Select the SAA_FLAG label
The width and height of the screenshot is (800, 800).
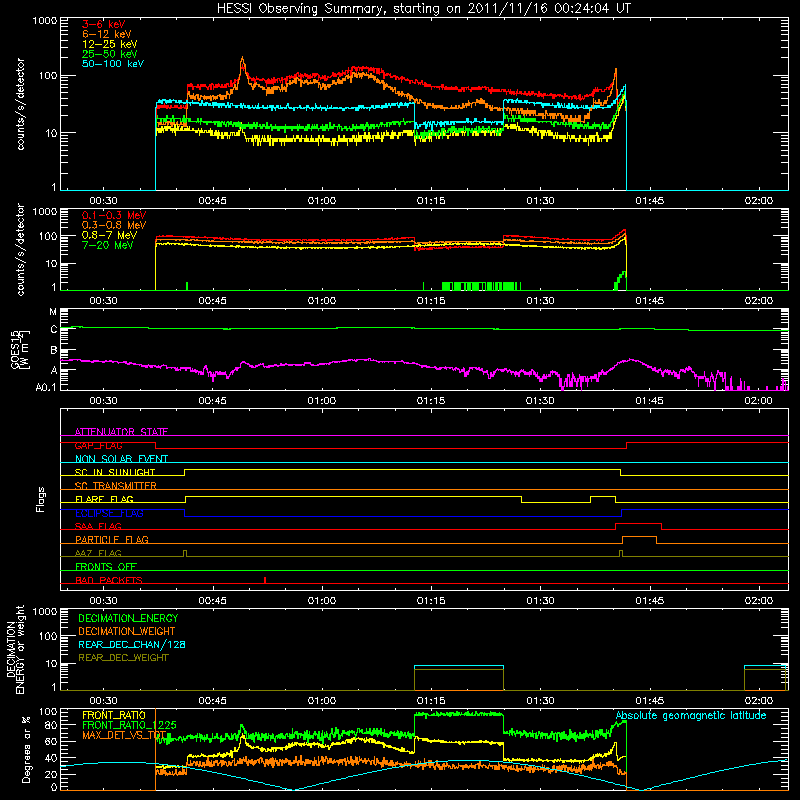click(x=98, y=526)
